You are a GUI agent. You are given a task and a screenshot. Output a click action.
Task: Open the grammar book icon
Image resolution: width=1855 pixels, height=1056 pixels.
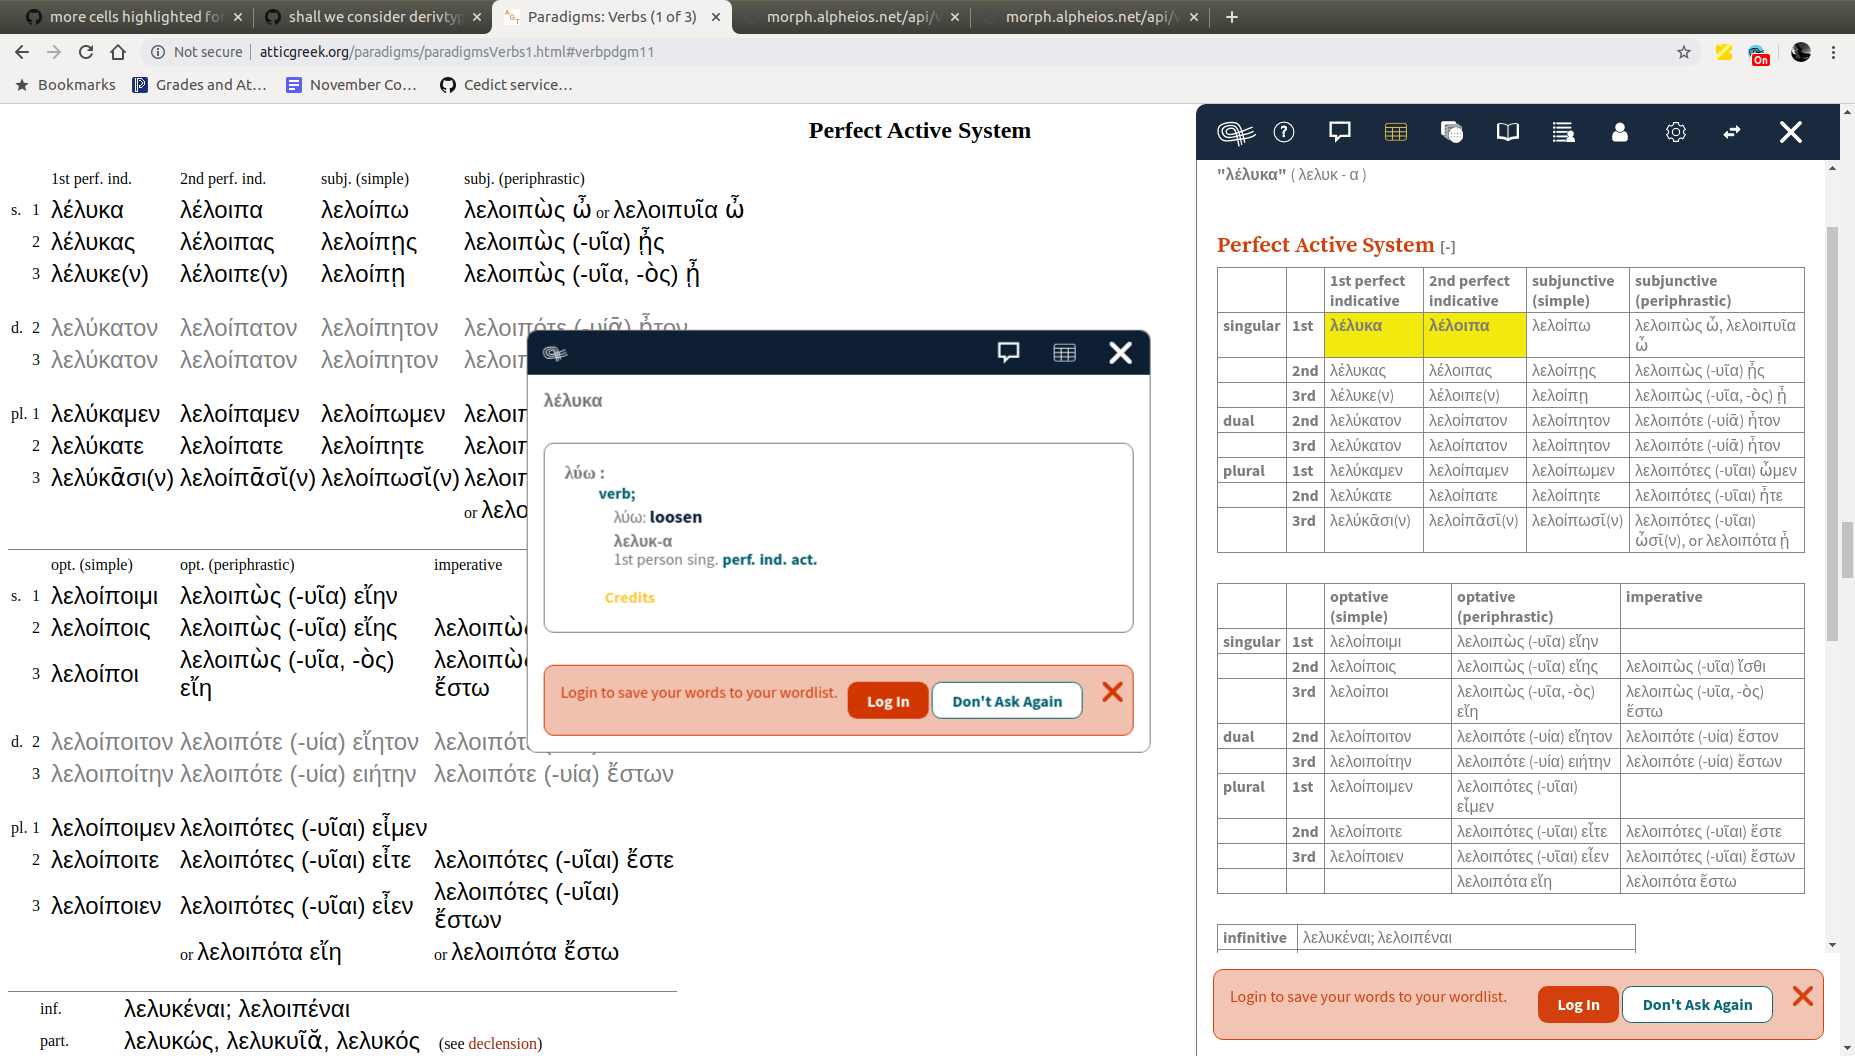click(x=1508, y=131)
